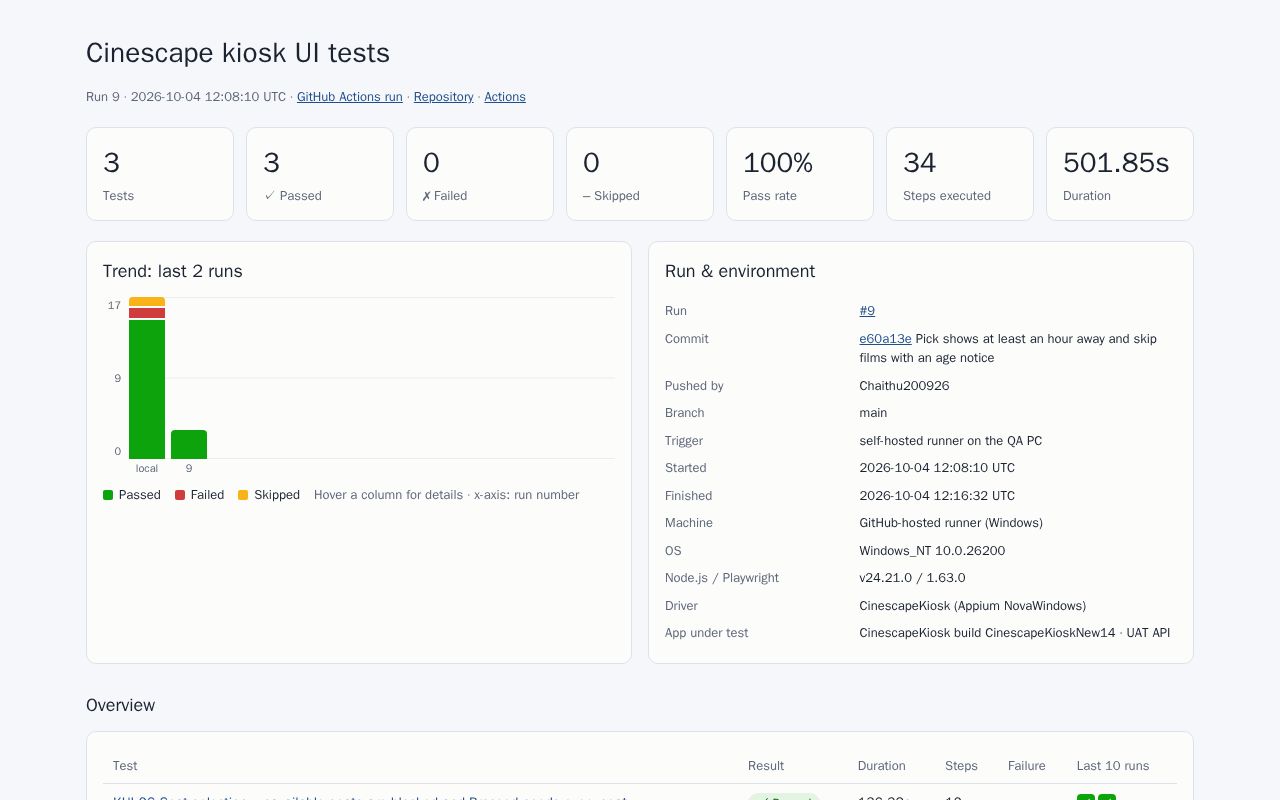
Task: Click the '9' x-axis label under the chart
Action: click(189, 468)
